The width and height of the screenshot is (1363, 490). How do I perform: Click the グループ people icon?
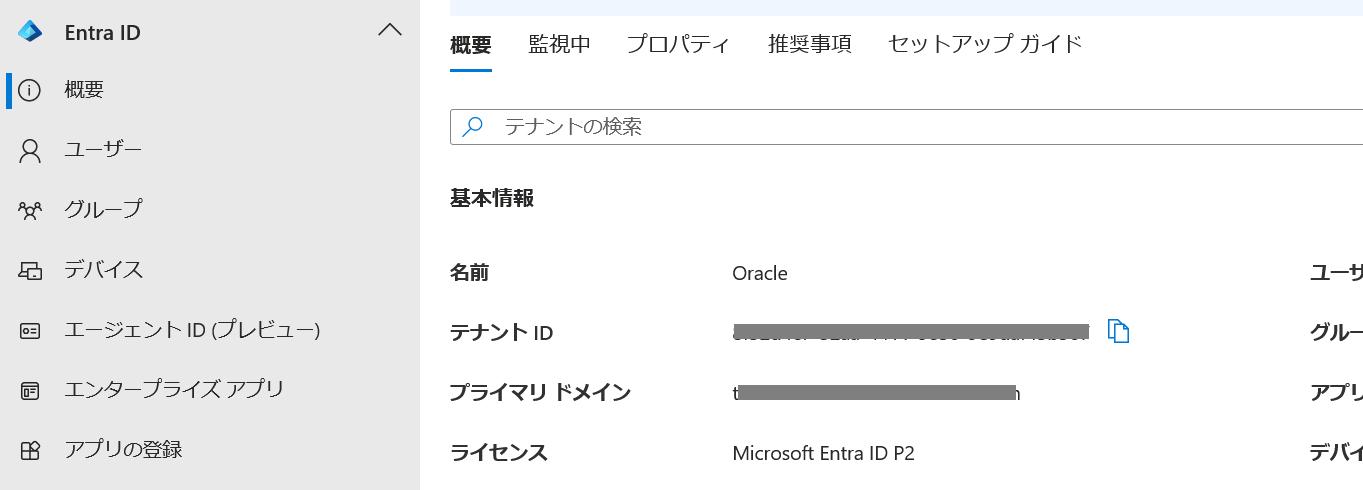[30, 210]
